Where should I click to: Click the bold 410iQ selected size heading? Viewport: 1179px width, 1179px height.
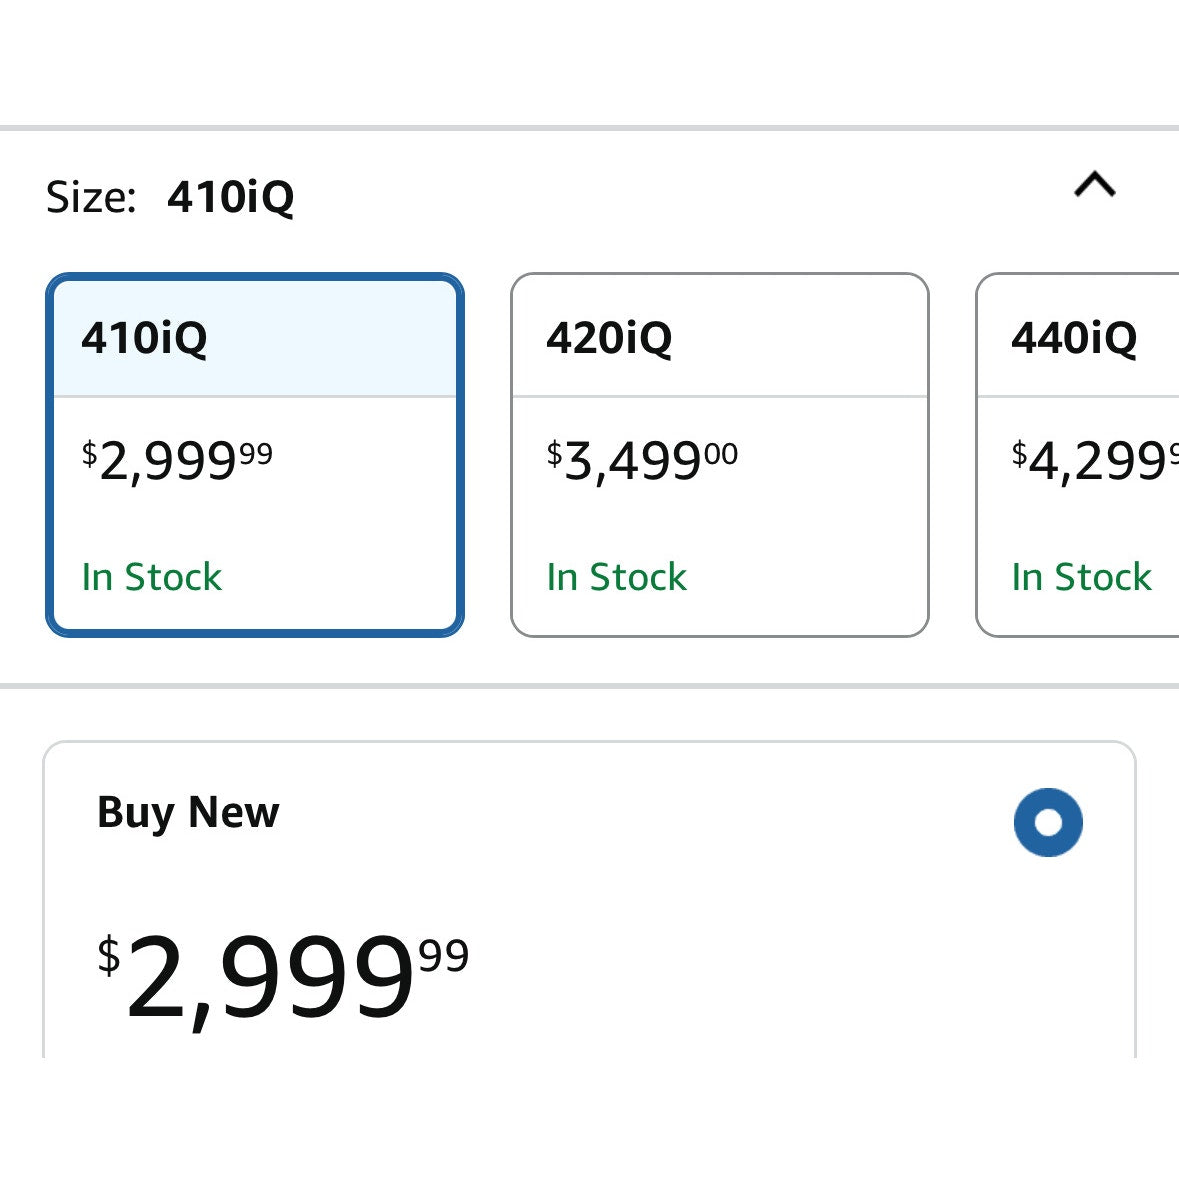pyautogui.click(x=231, y=197)
